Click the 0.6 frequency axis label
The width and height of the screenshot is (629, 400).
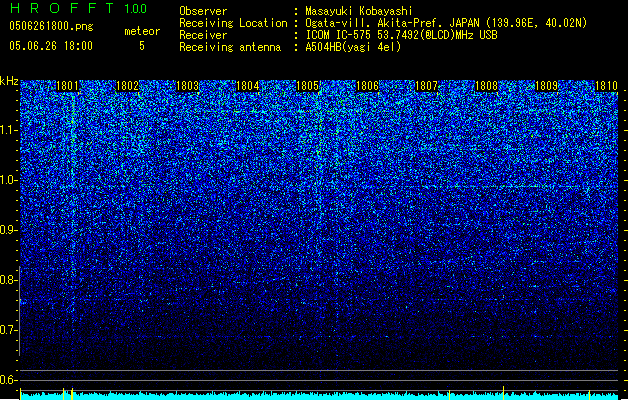[x=9, y=380]
